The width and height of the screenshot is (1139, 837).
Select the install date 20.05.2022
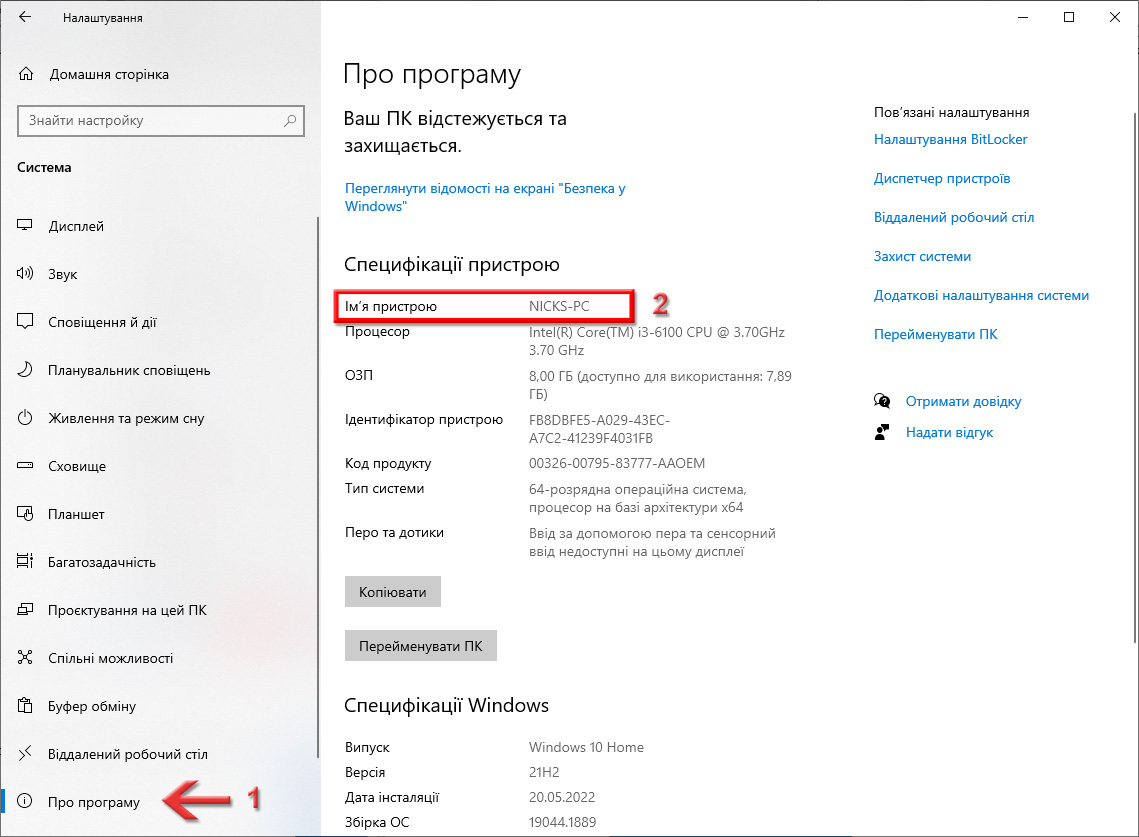pyautogui.click(x=562, y=797)
